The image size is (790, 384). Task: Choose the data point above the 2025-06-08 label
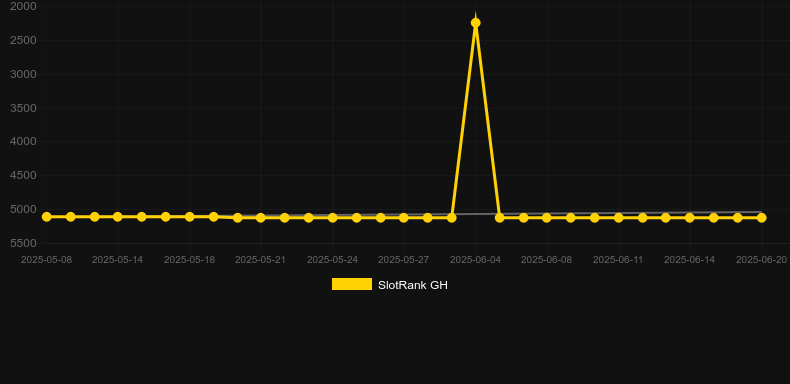[547, 218]
